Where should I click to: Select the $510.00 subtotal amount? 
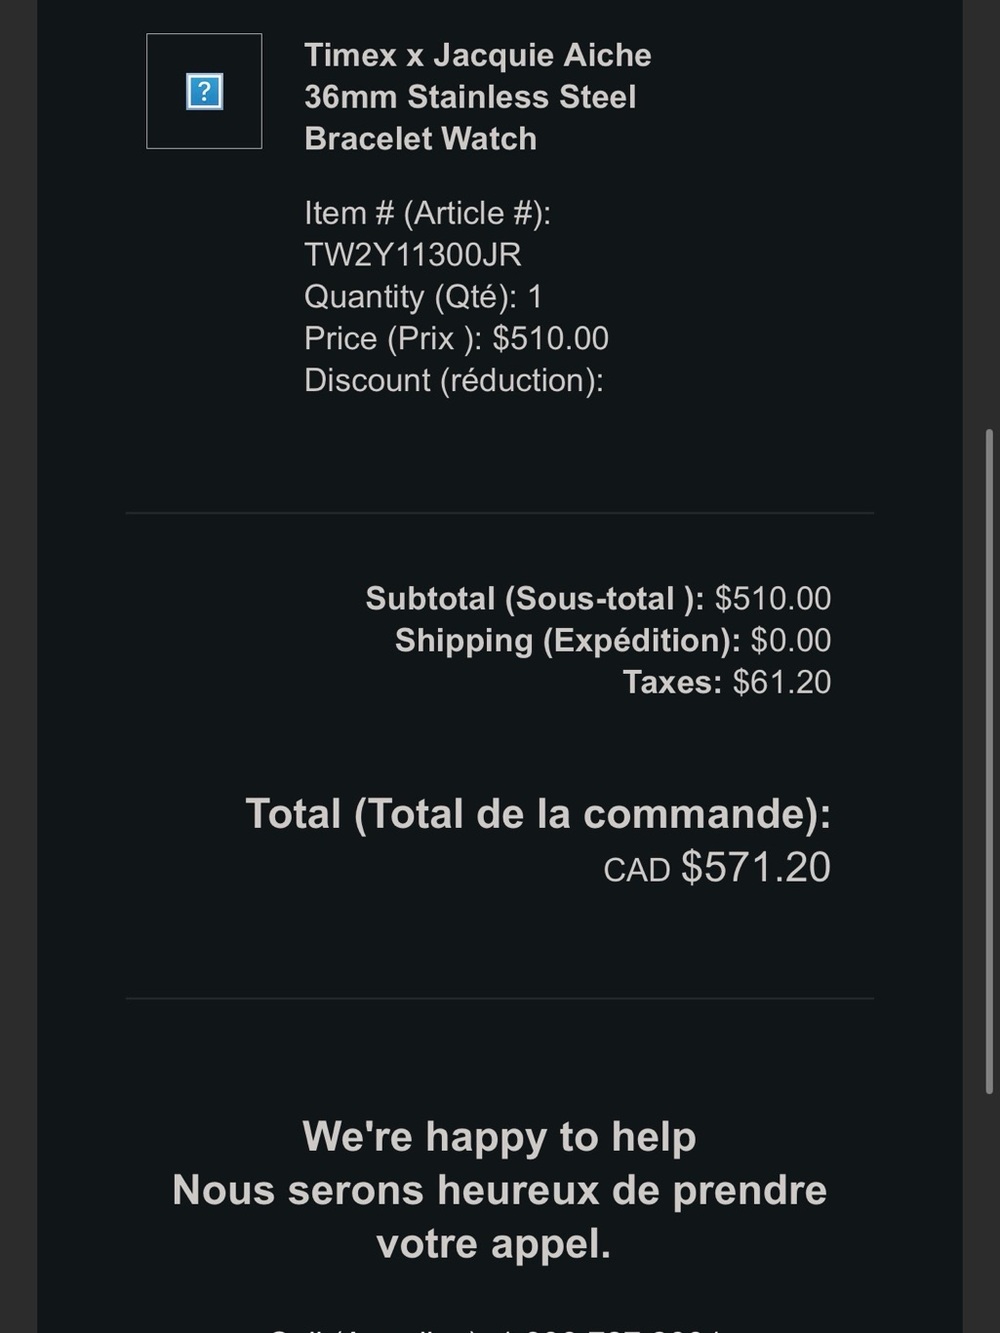tap(773, 599)
